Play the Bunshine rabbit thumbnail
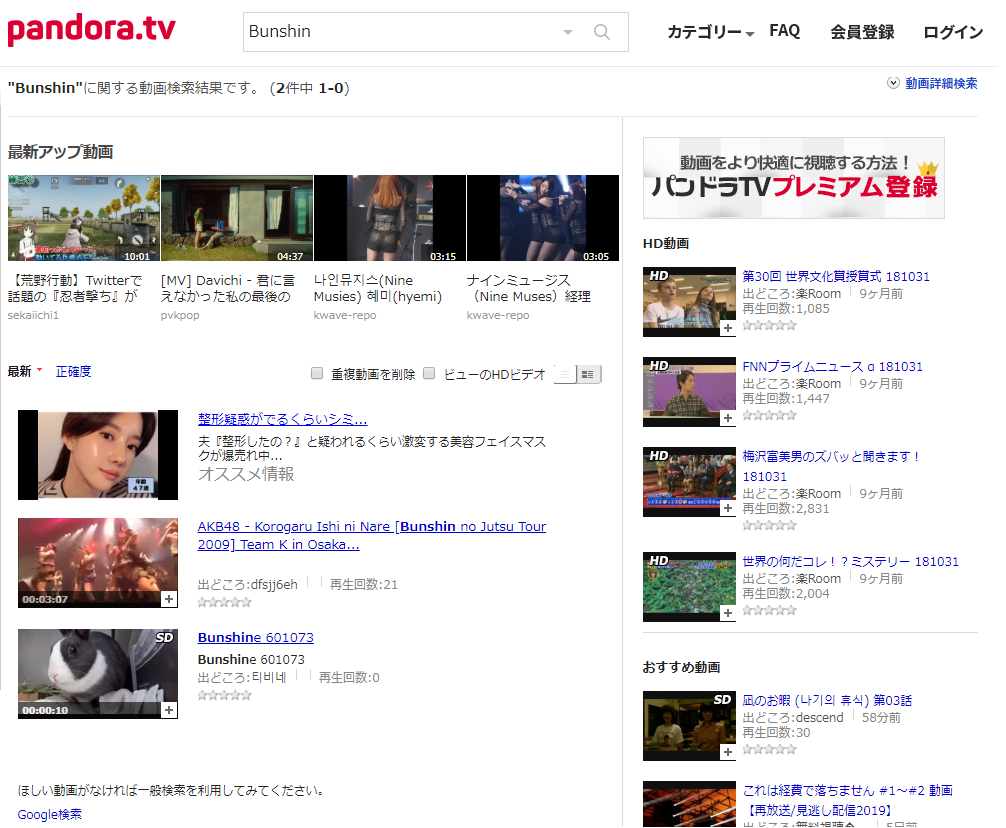 pyautogui.click(x=98, y=673)
